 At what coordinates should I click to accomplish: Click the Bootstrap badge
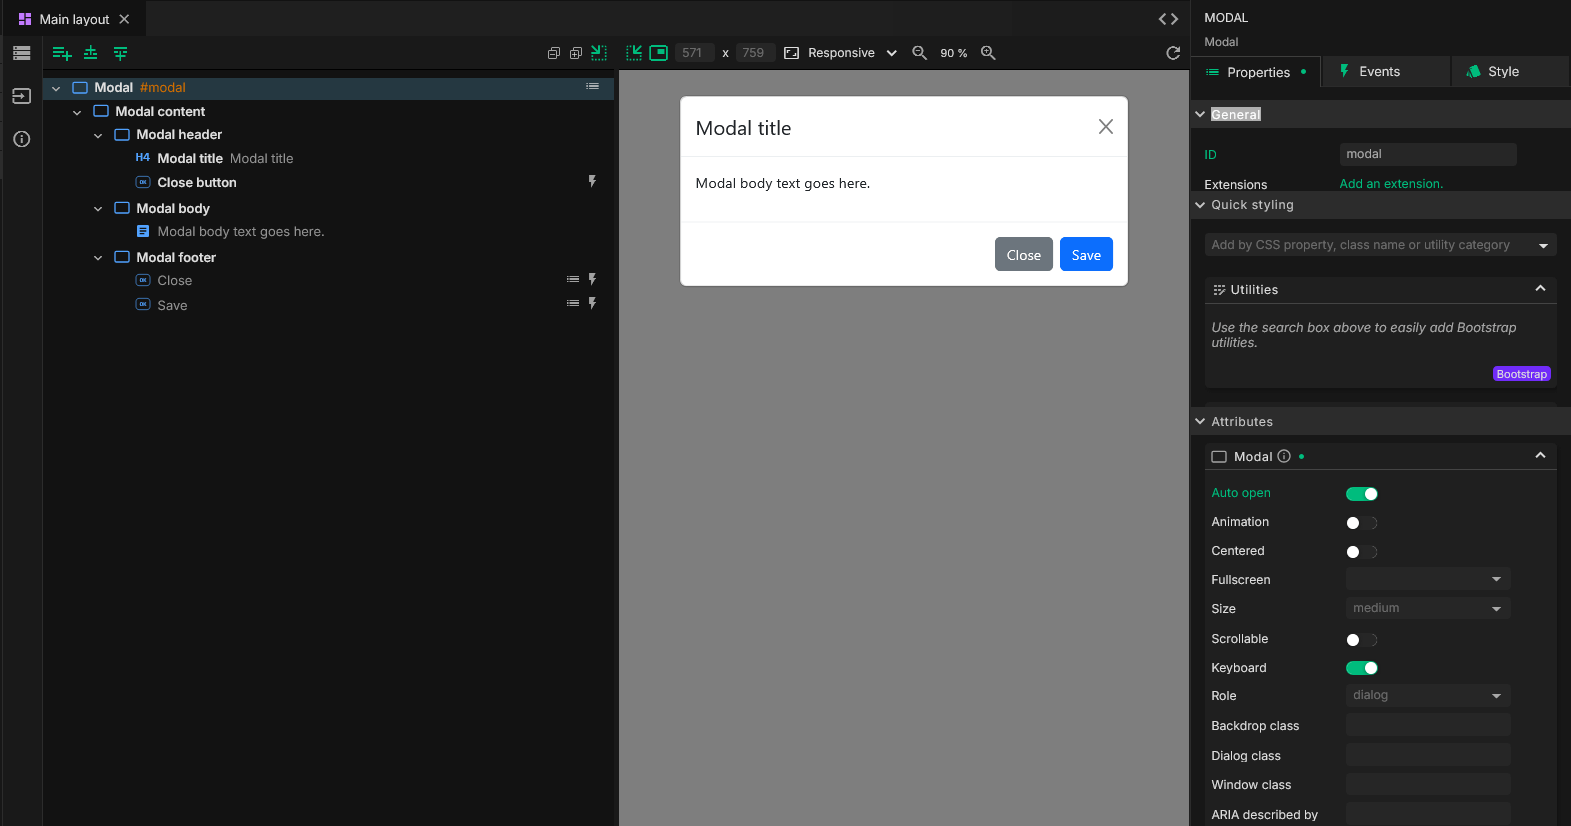[1522, 374]
